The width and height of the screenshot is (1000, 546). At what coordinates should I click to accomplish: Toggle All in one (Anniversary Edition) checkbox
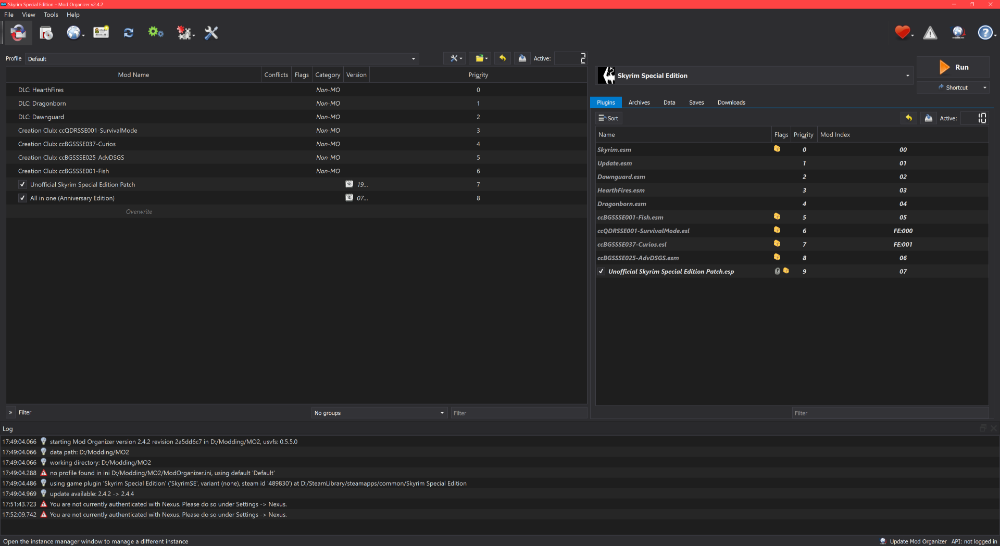tap(22, 198)
